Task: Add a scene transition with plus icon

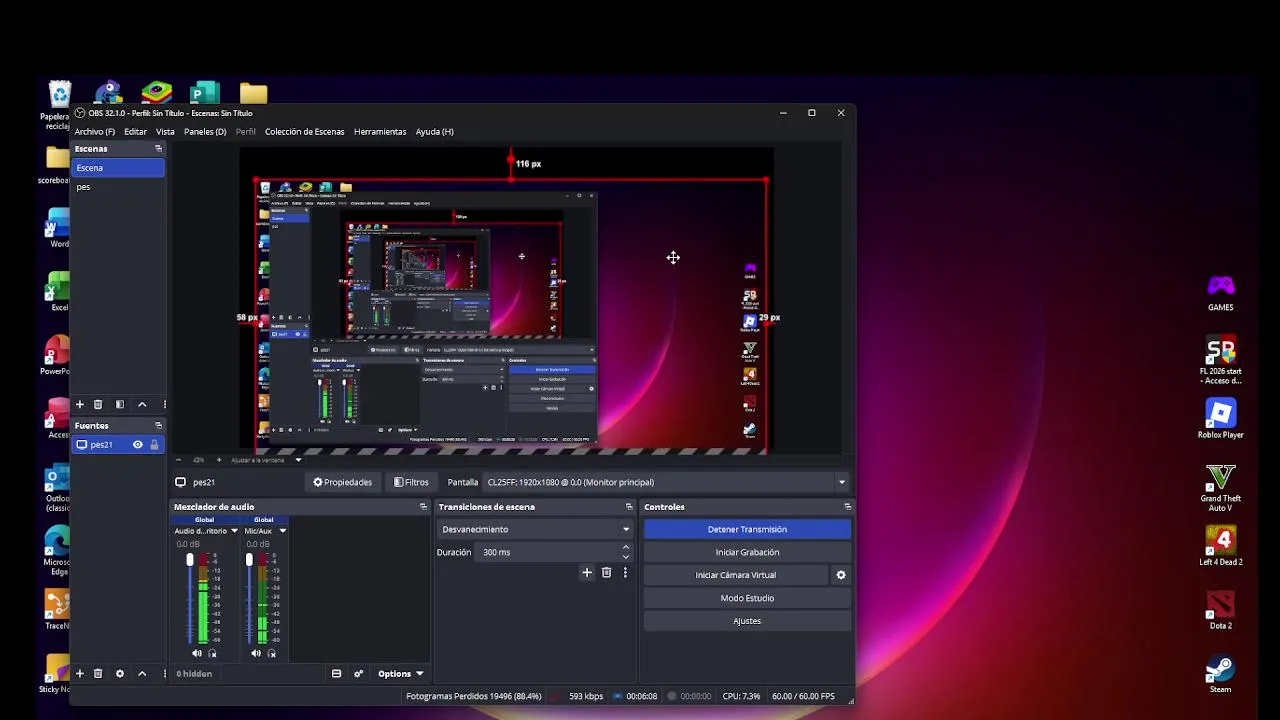Action: click(x=587, y=573)
